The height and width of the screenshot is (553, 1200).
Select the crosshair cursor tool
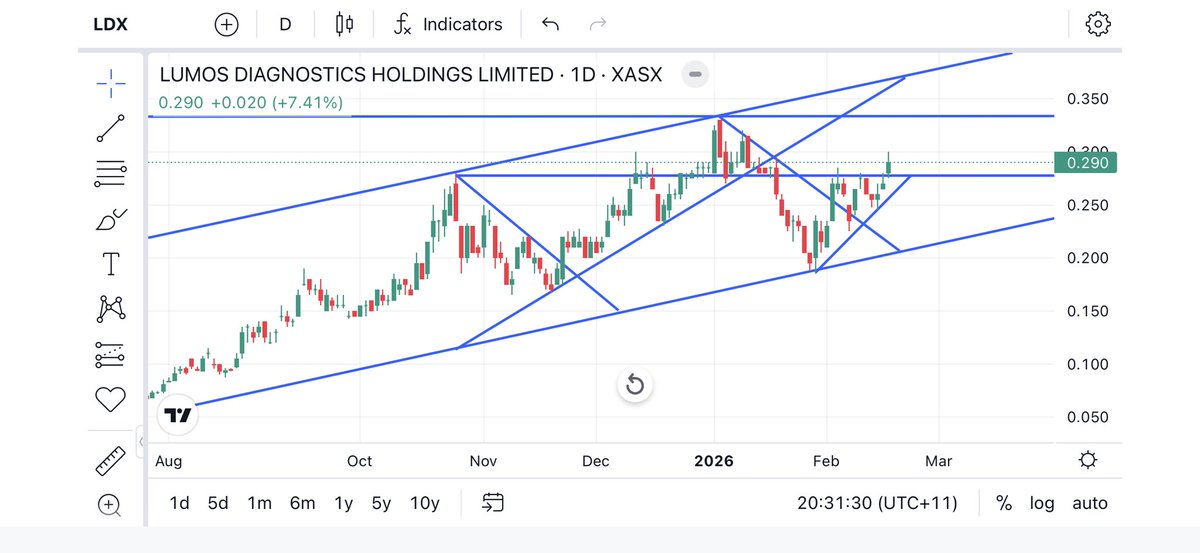111,84
